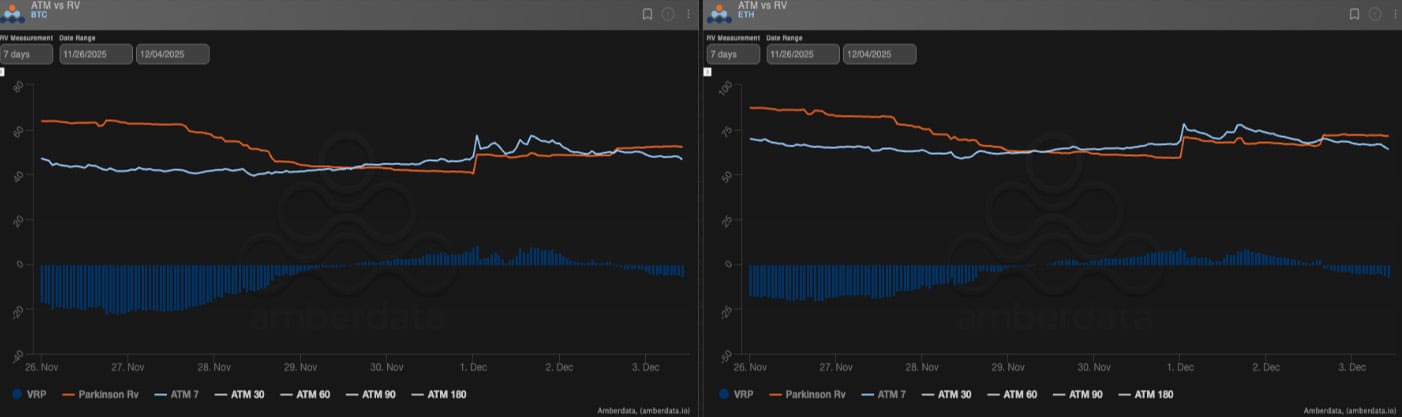Open info icon on BTC chart
This screenshot has width=1402, height=417.
[669, 14]
